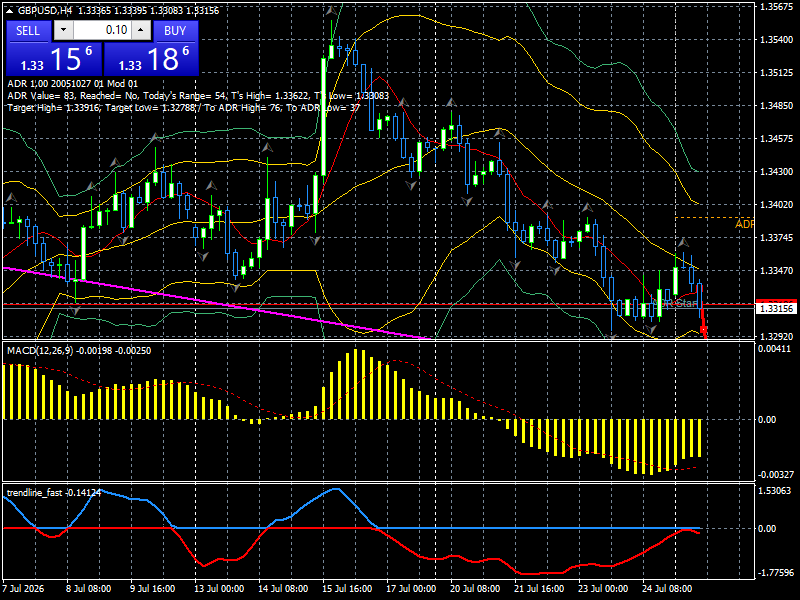Click trendline_fast scale value 1.53063

[x=774, y=490]
